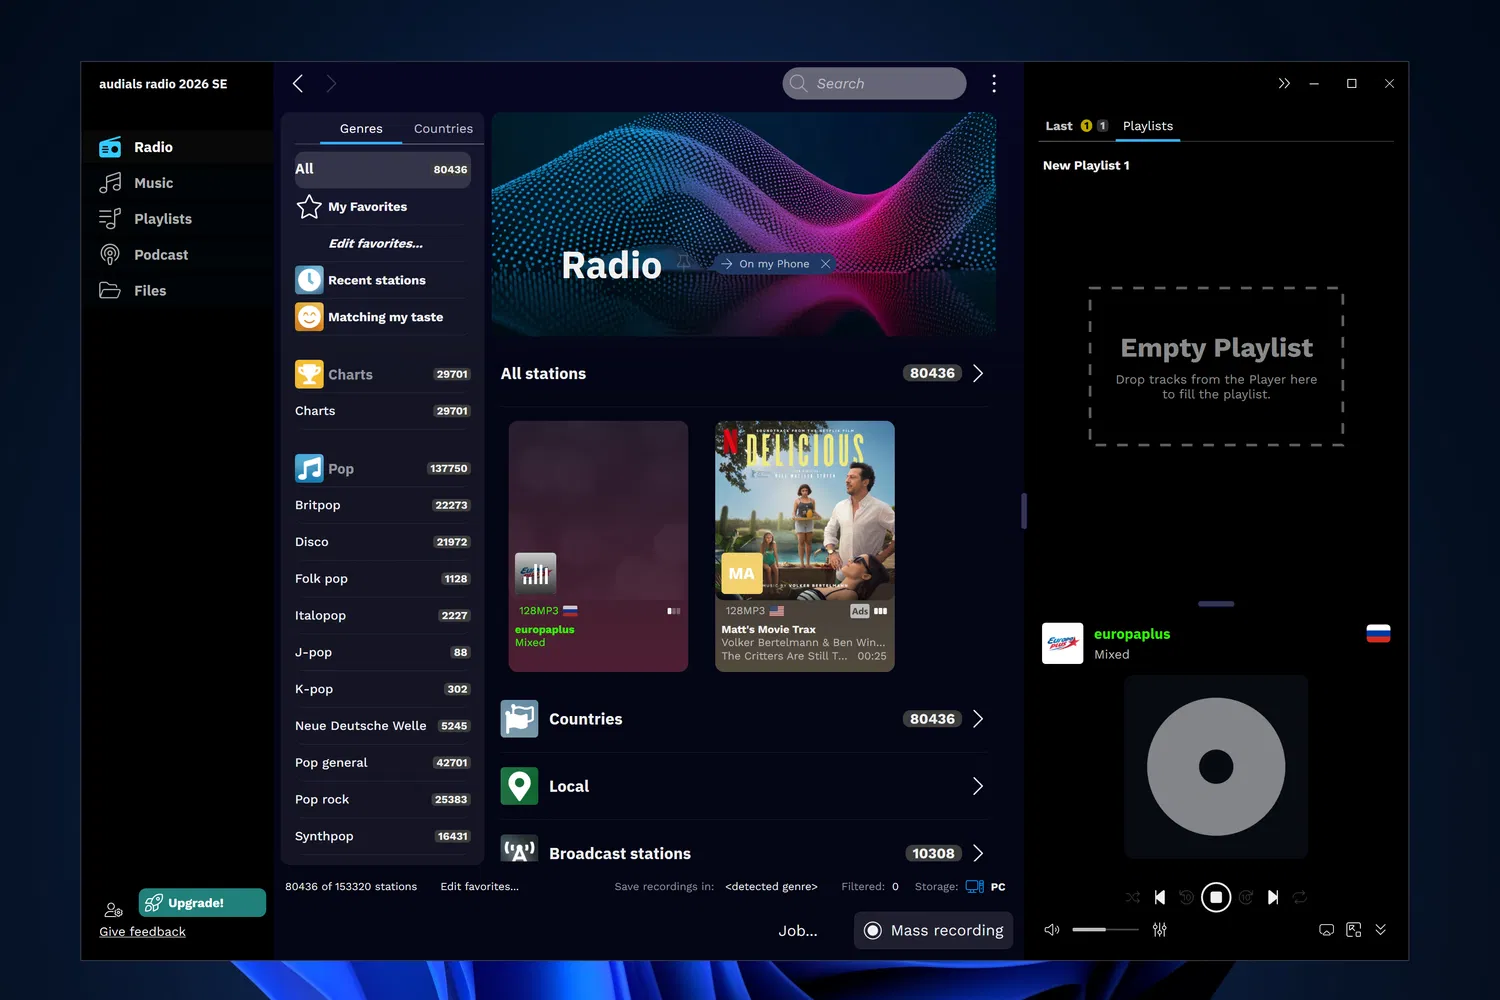The height and width of the screenshot is (1000, 1500).
Task: Adjust the player volume slider
Action: pyautogui.click(x=1106, y=930)
